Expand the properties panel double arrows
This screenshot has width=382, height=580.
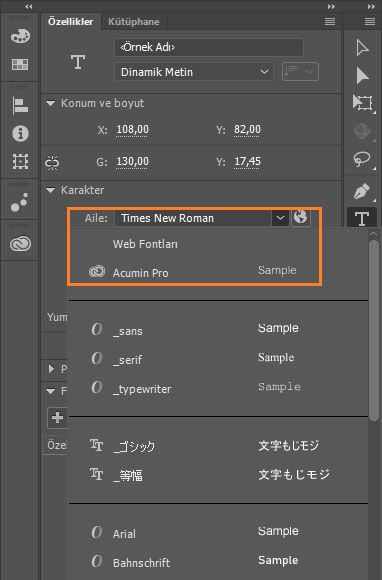click(x=331, y=6)
